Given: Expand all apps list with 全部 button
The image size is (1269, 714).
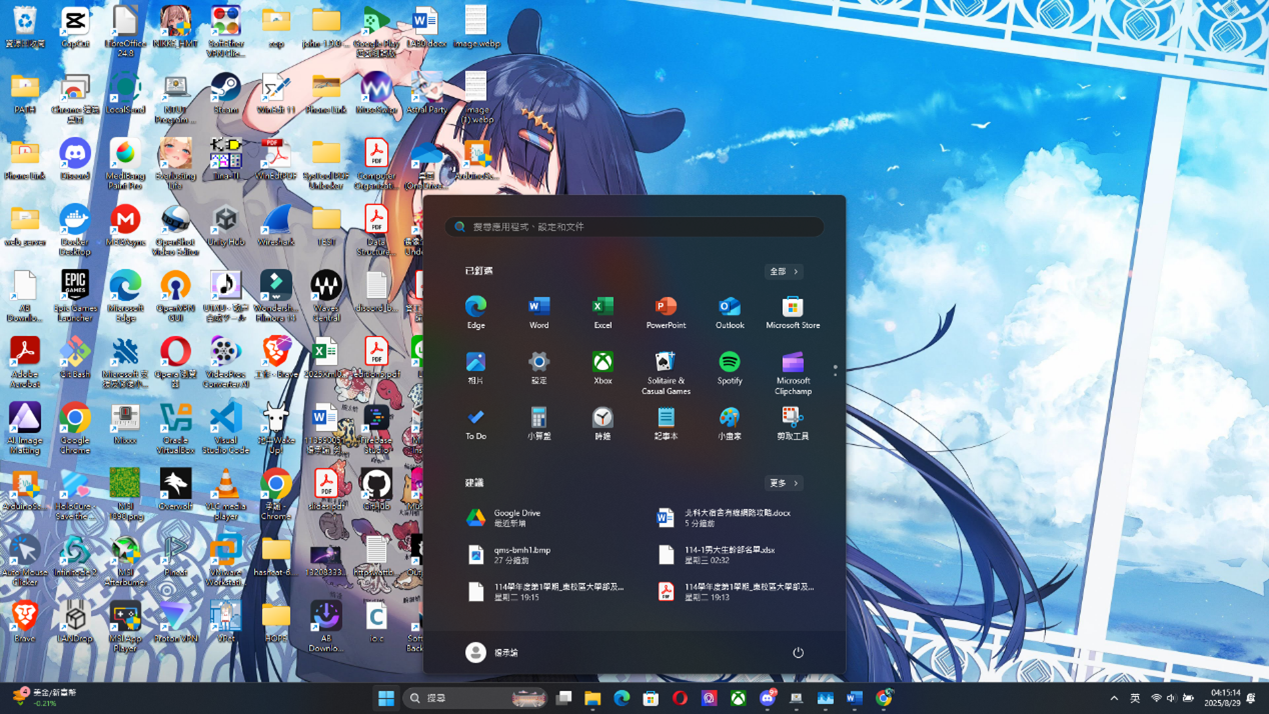Looking at the screenshot, I should point(783,271).
